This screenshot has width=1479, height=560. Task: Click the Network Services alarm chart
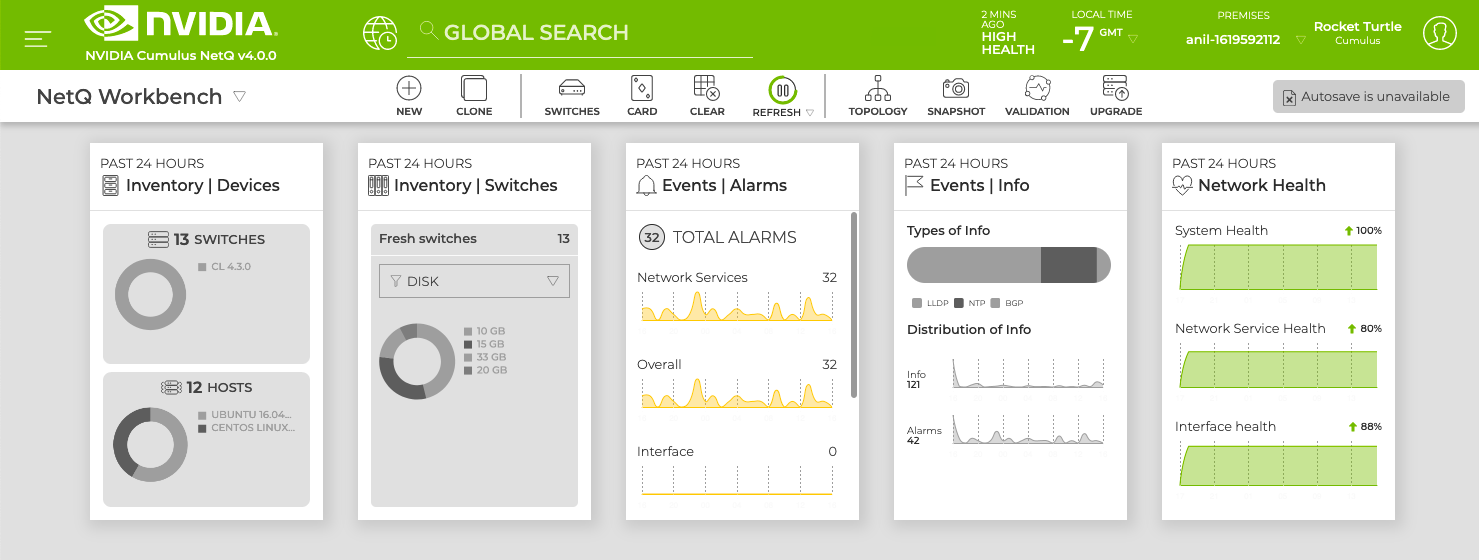(x=737, y=305)
